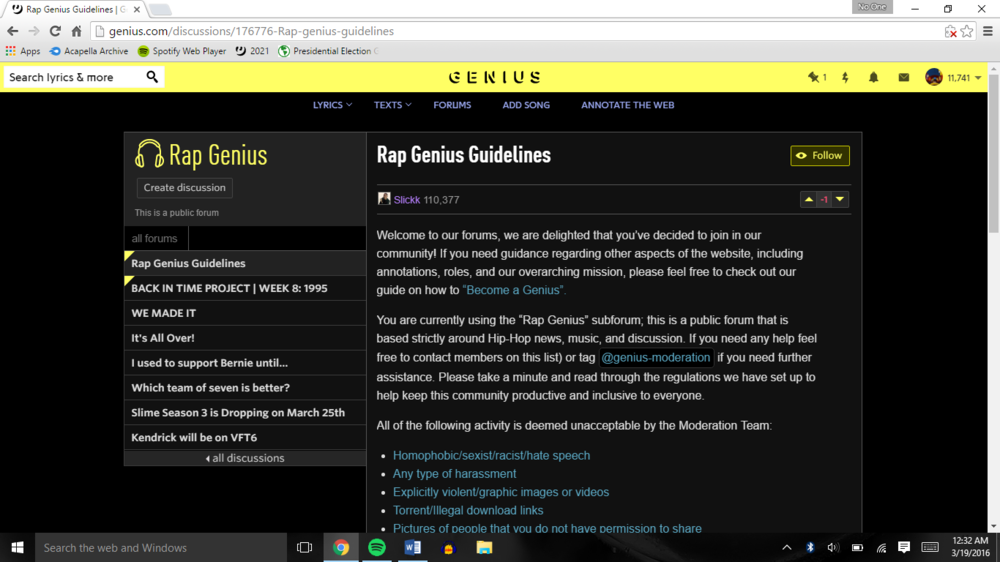Show hidden system tray icons
The image size is (1000, 562).
click(787, 547)
